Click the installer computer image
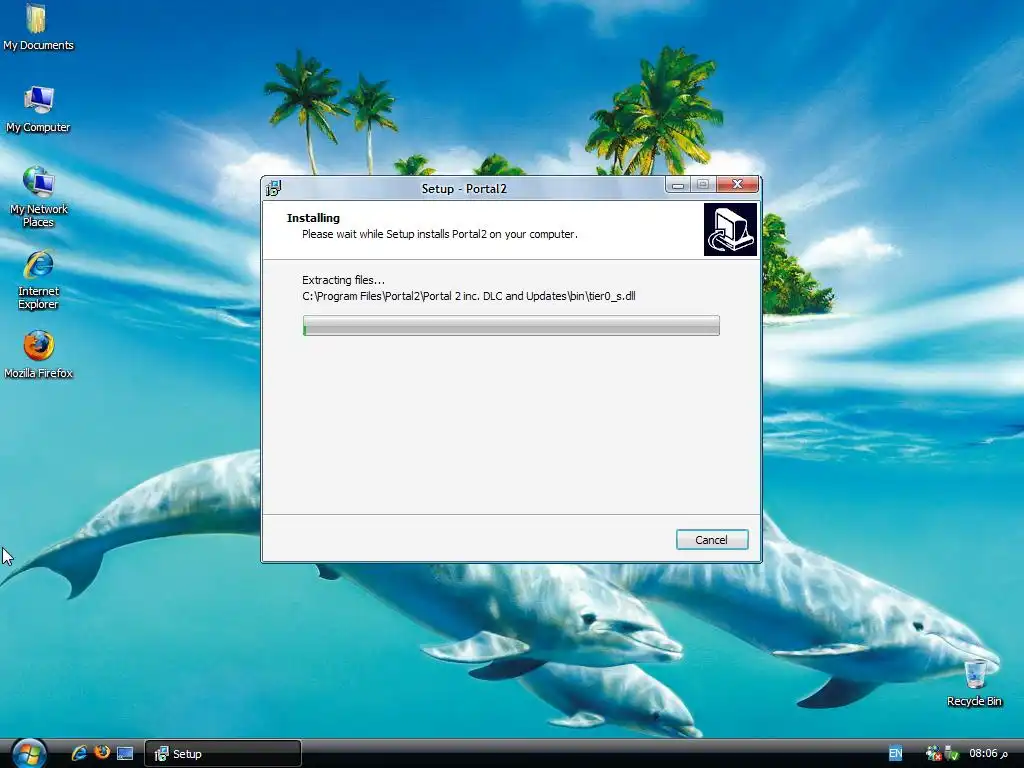The height and width of the screenshot is (768, 1024). coord(730,229)
